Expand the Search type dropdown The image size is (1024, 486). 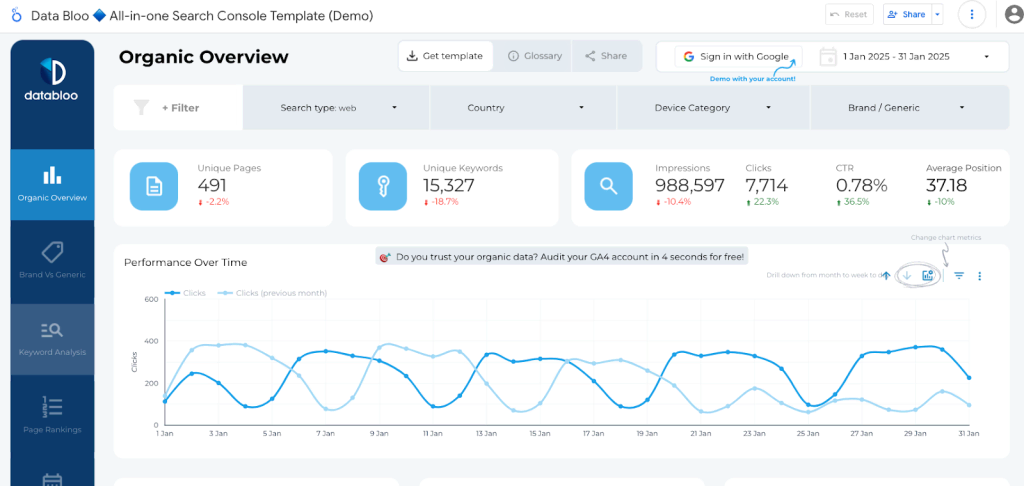[337, 108]
